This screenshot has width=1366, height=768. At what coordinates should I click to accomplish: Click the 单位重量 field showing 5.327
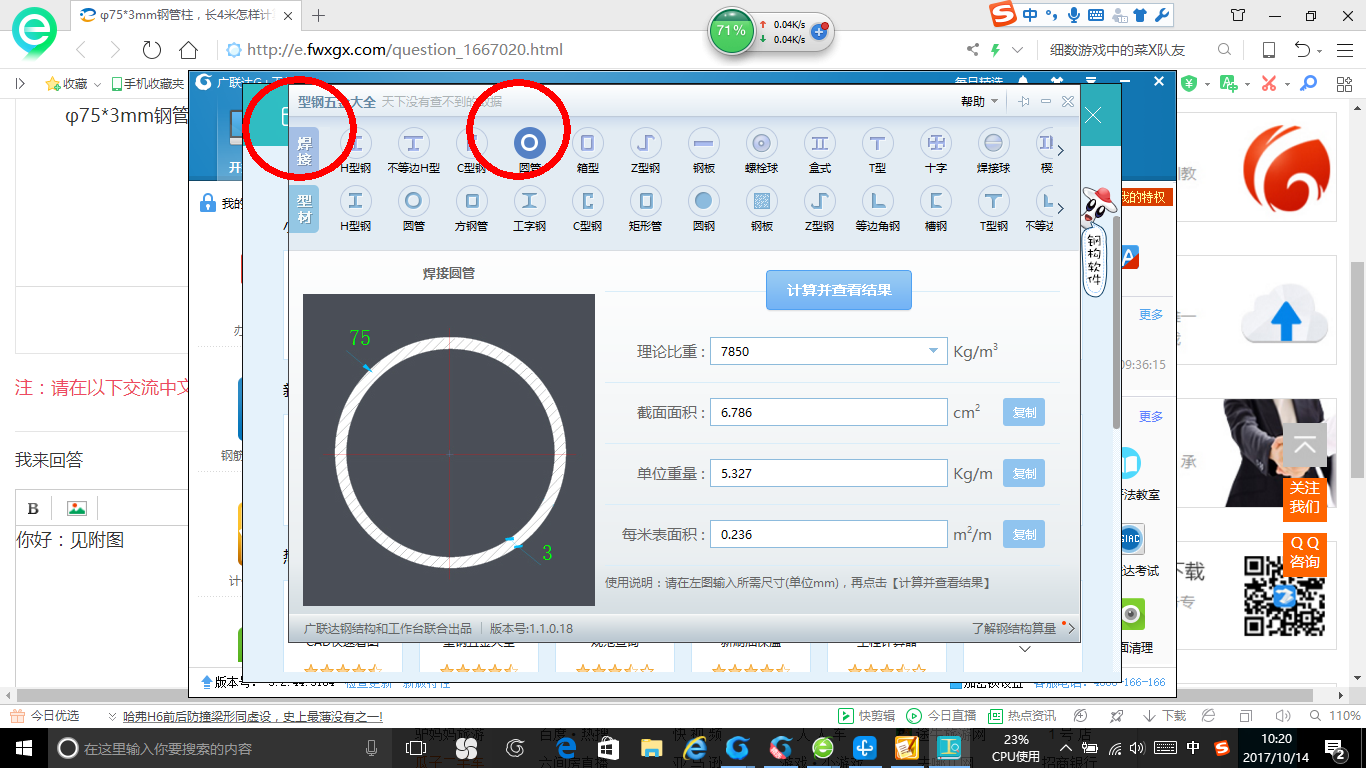coord(828,473)
